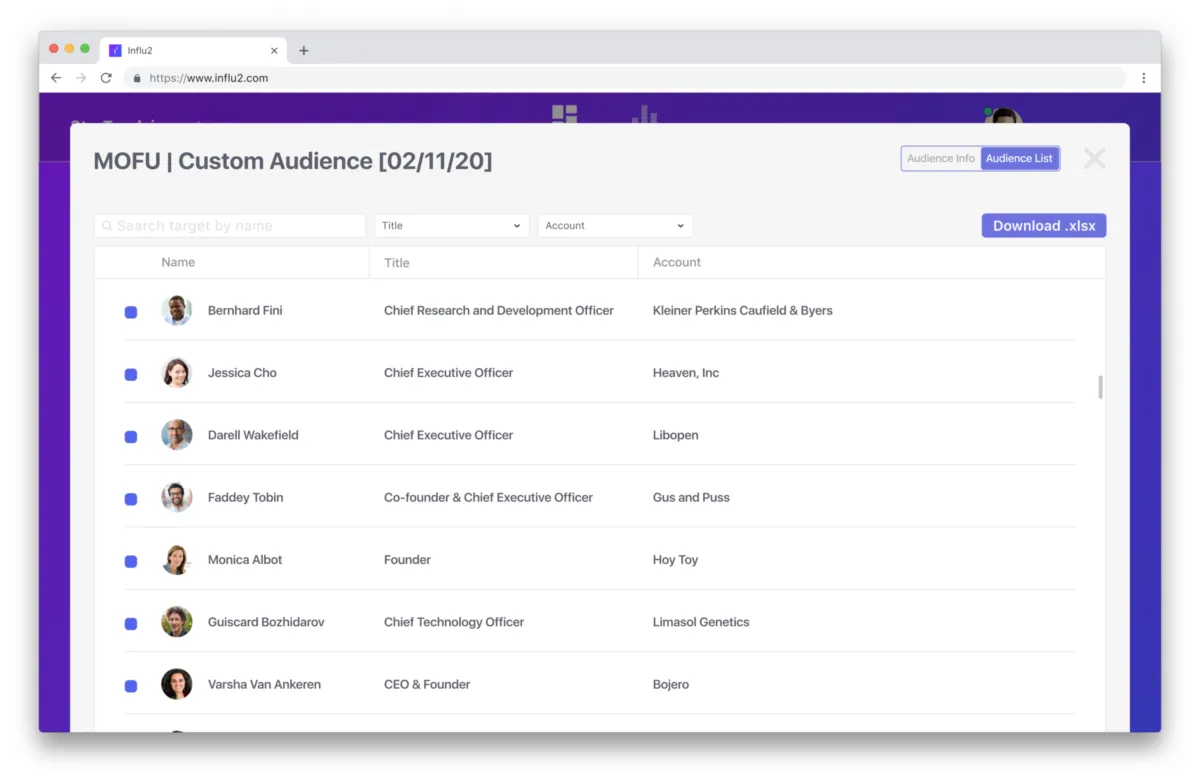Click the Download .xlsx button
1200x779 pixels.
click(x=1043, y=226)
